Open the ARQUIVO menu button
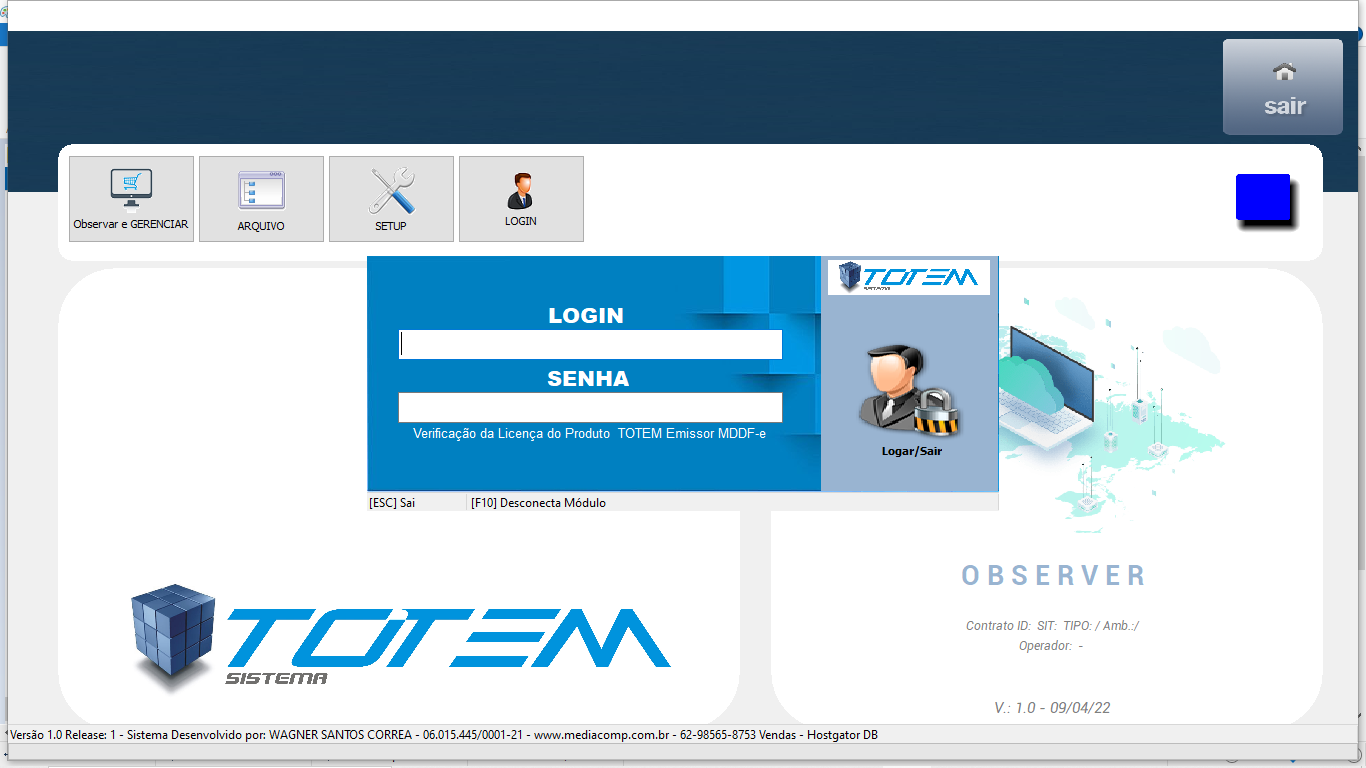Screen dimensions: 1366x768 point(261,199)
